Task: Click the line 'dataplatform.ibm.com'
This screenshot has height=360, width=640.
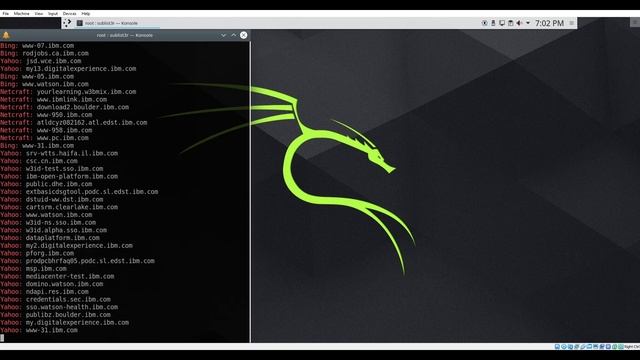Action: (x=50, y=238)
